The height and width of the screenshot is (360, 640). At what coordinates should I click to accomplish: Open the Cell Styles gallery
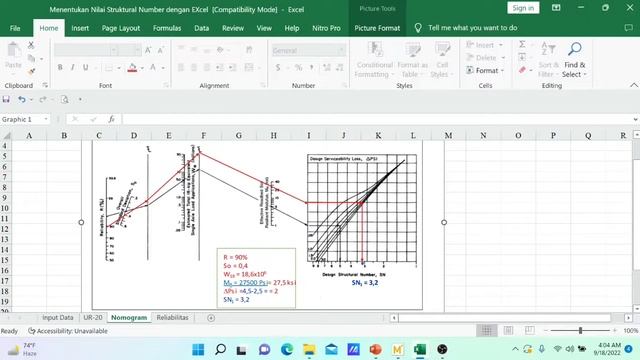pos(442,60)
